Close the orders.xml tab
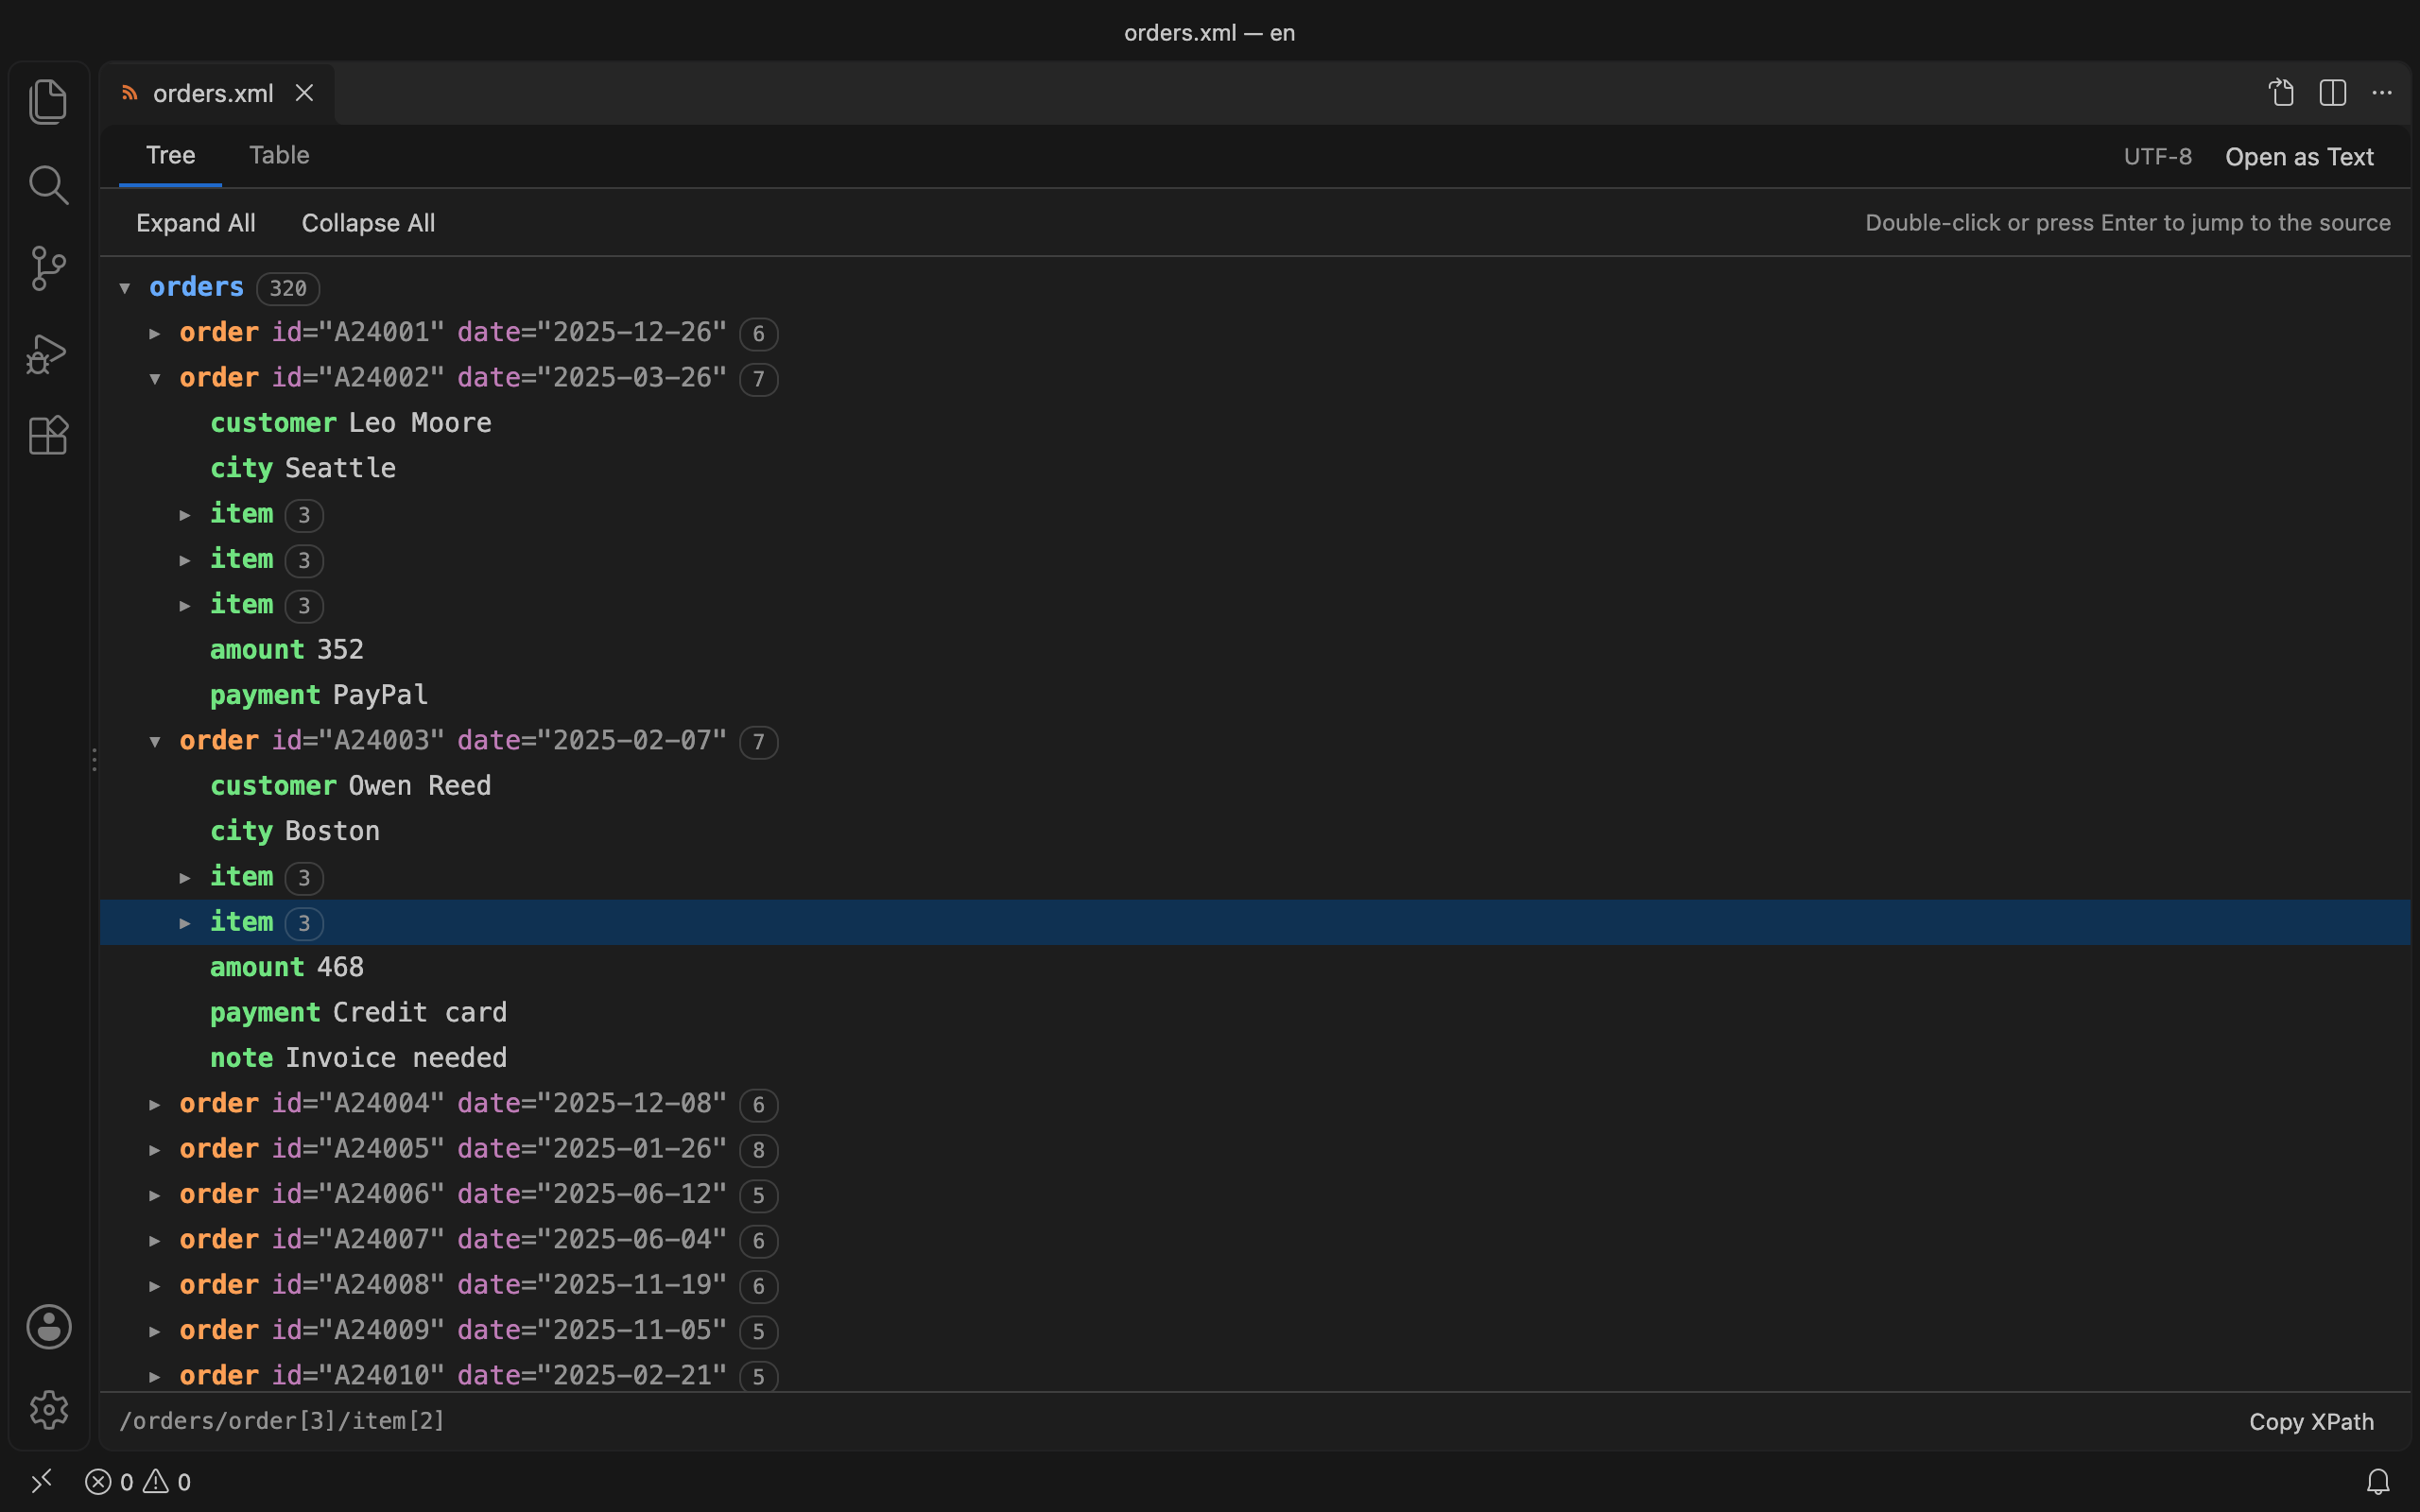This screenshot has width=2420, height=1512. coord(305,93)
